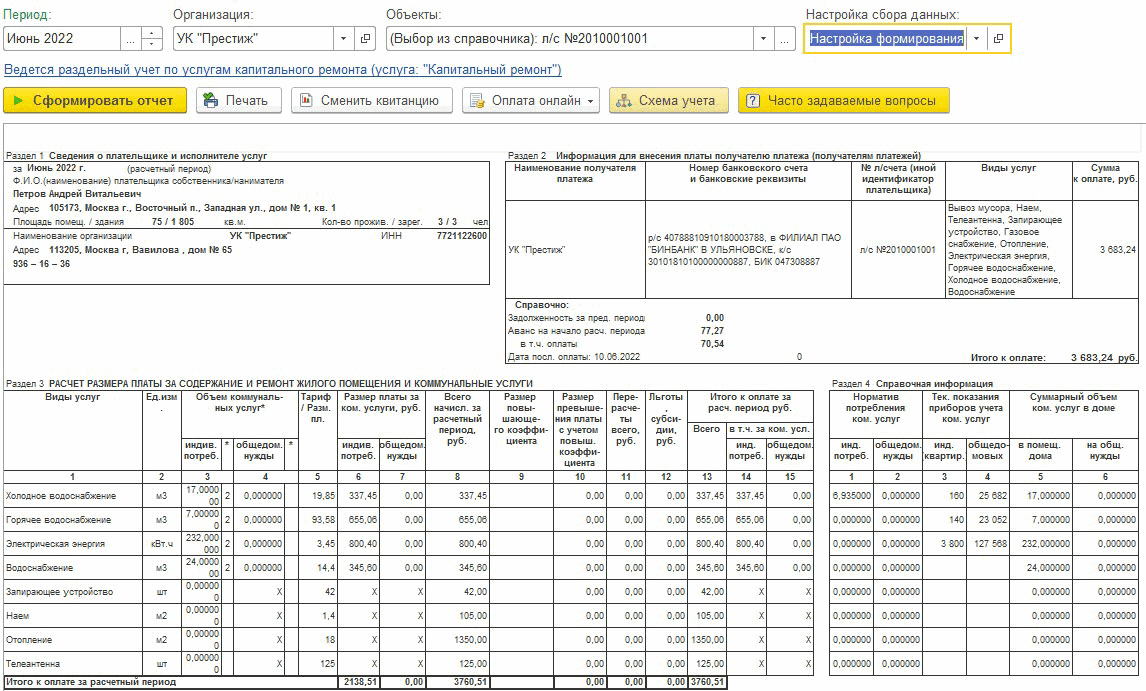Select the норматив value 6,935000 in Раздел 4

(851, 496)
